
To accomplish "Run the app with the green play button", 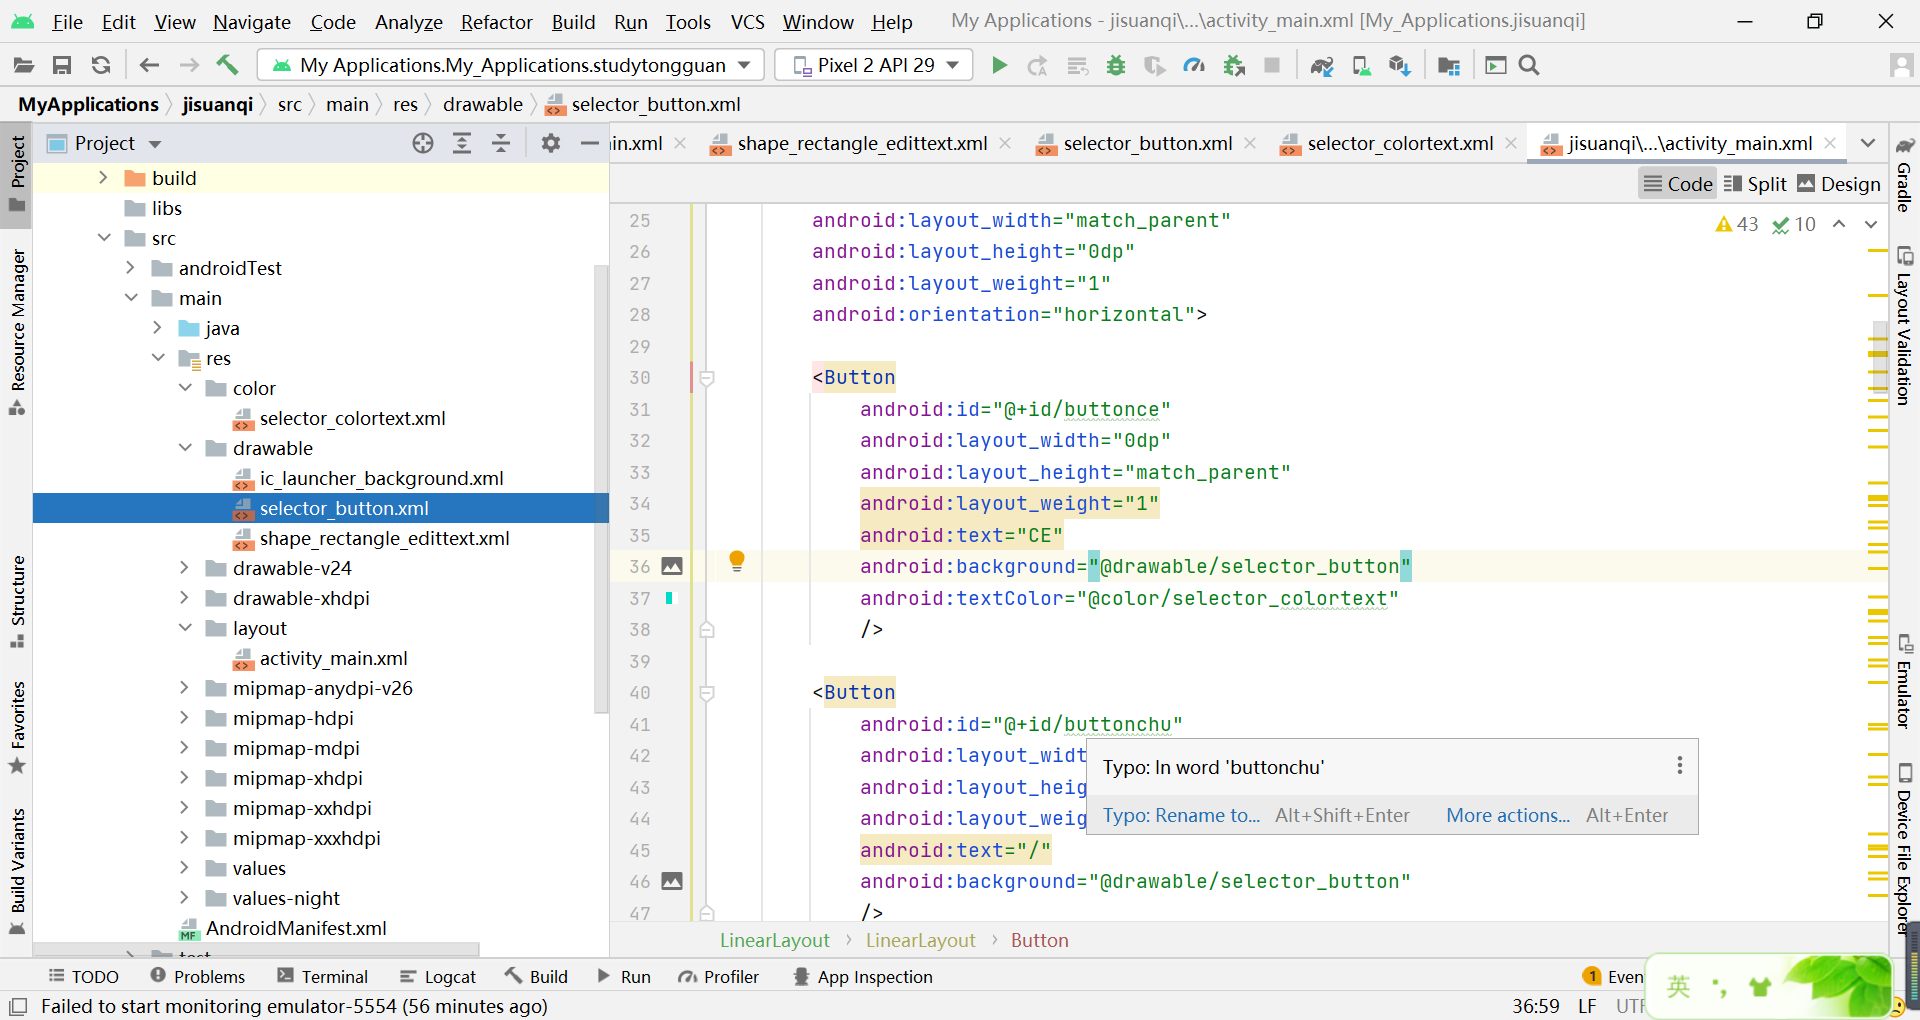I will (x=999, y=65).
